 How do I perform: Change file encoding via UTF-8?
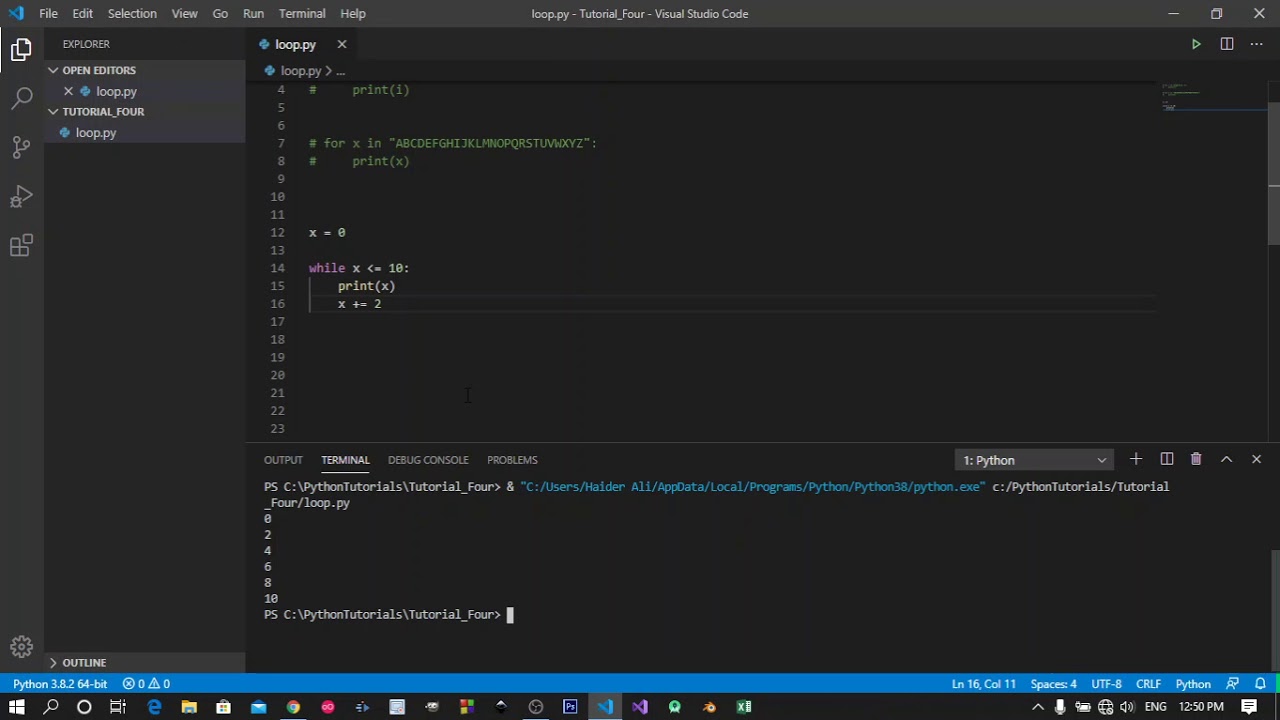tap(1106, 684)
